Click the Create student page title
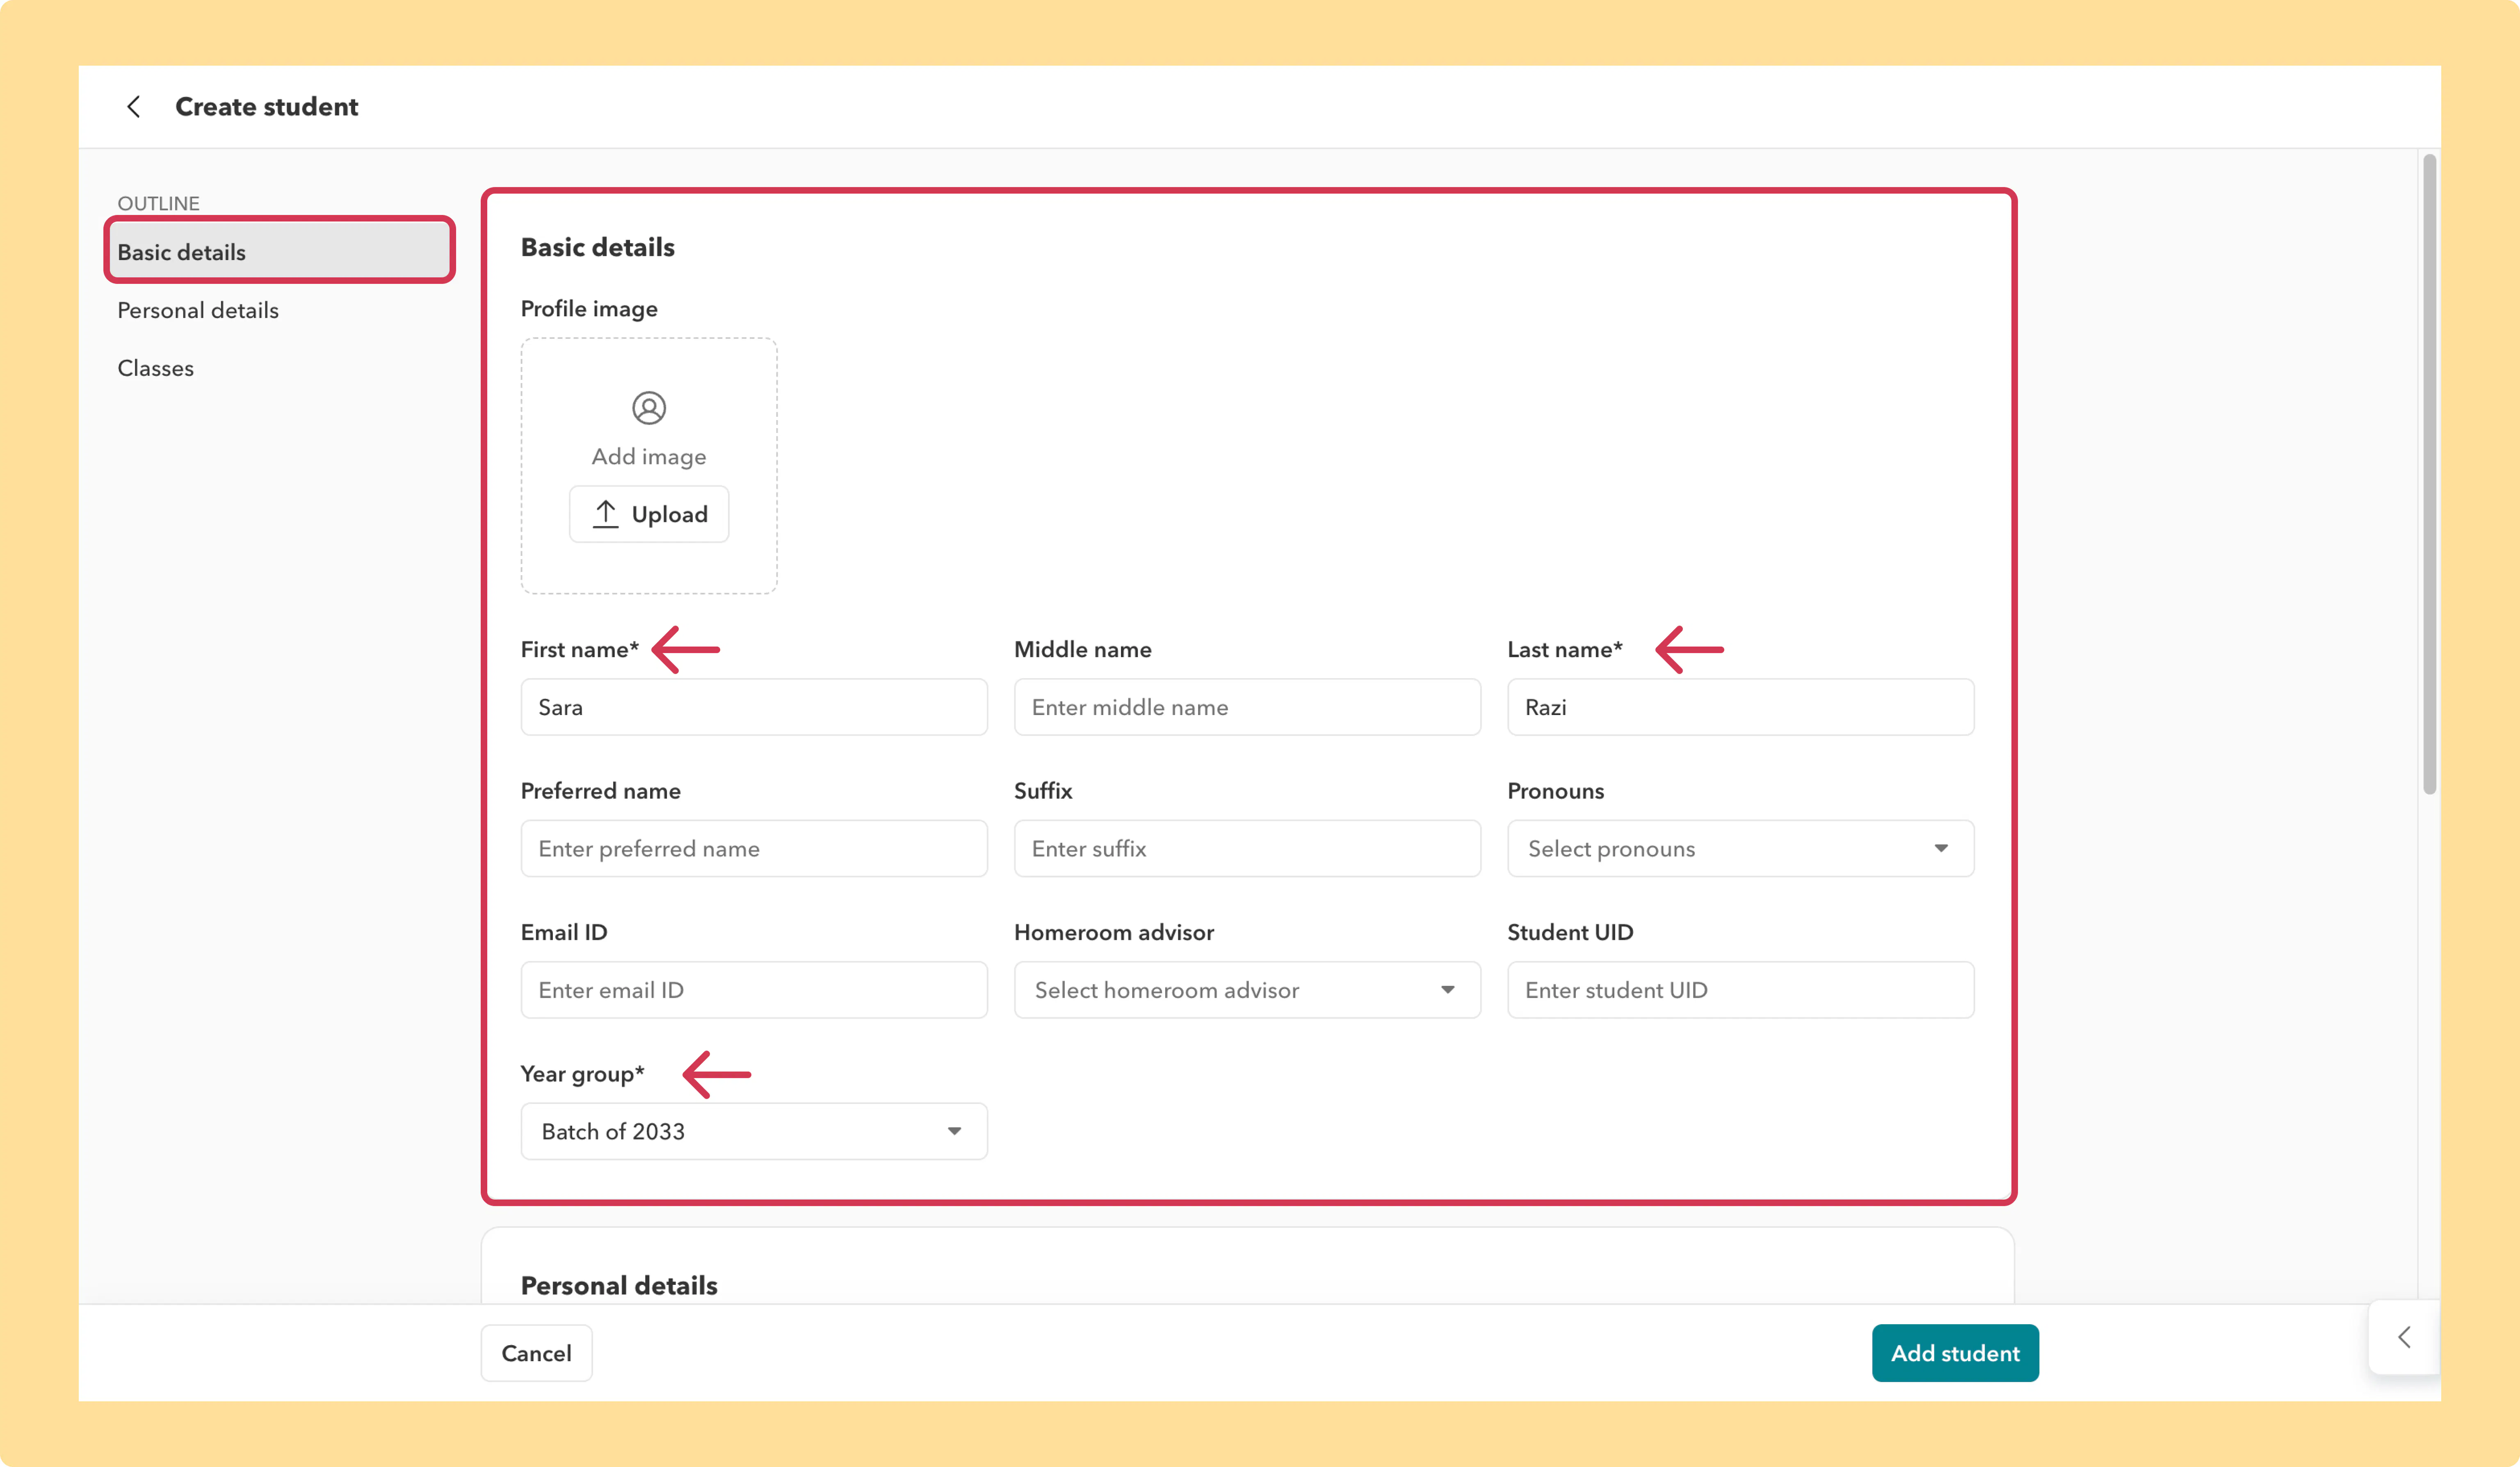 tap(267, 107)
